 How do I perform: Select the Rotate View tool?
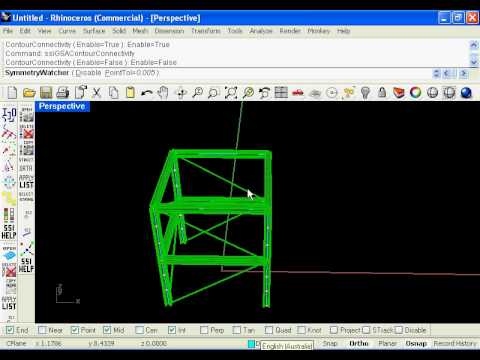tap(181, 92)
